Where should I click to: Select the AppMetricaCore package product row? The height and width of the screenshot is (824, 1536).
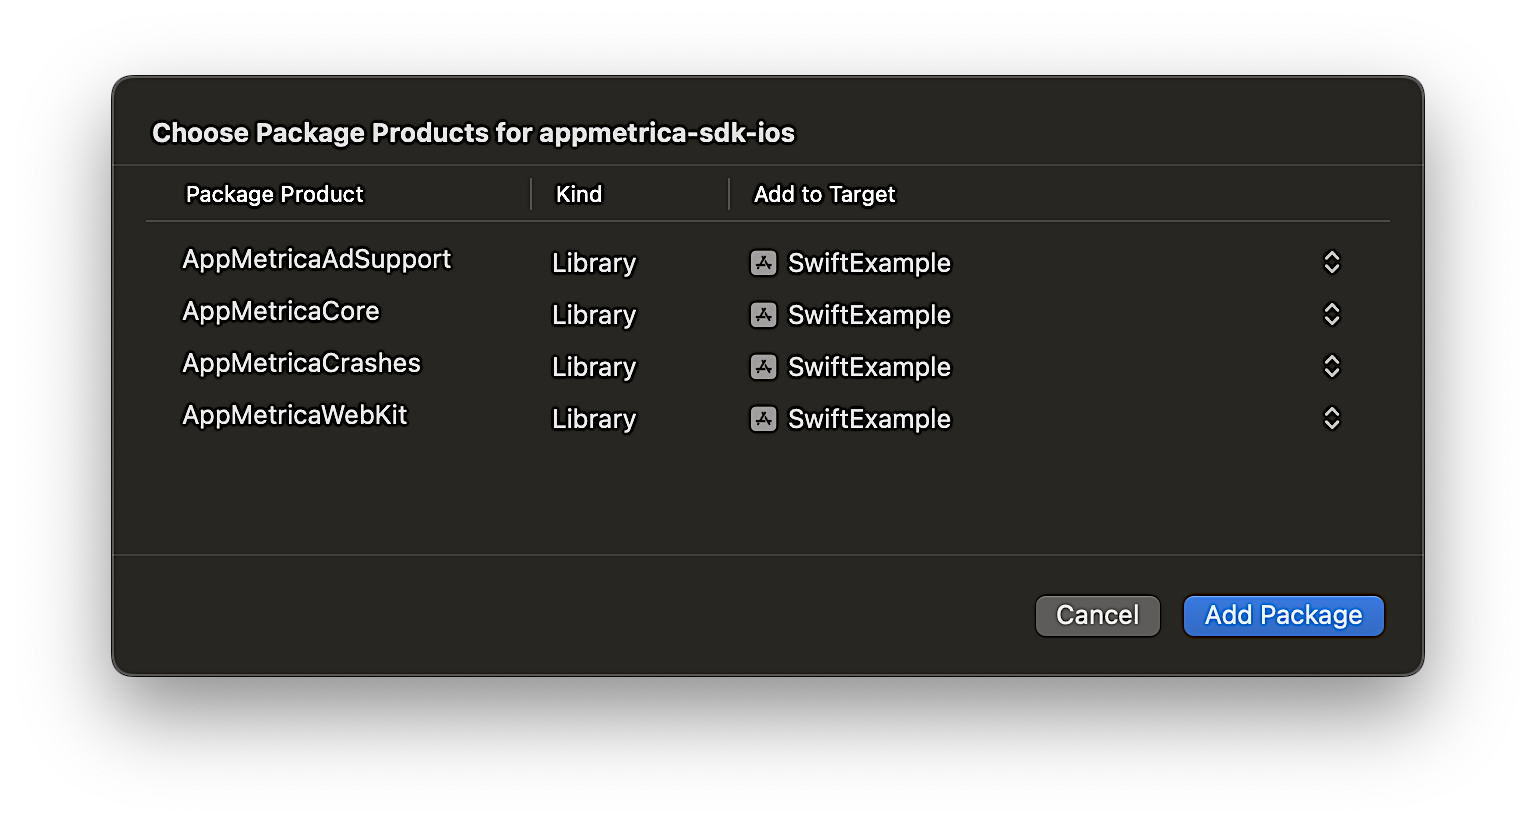click(x=281, y=311)
